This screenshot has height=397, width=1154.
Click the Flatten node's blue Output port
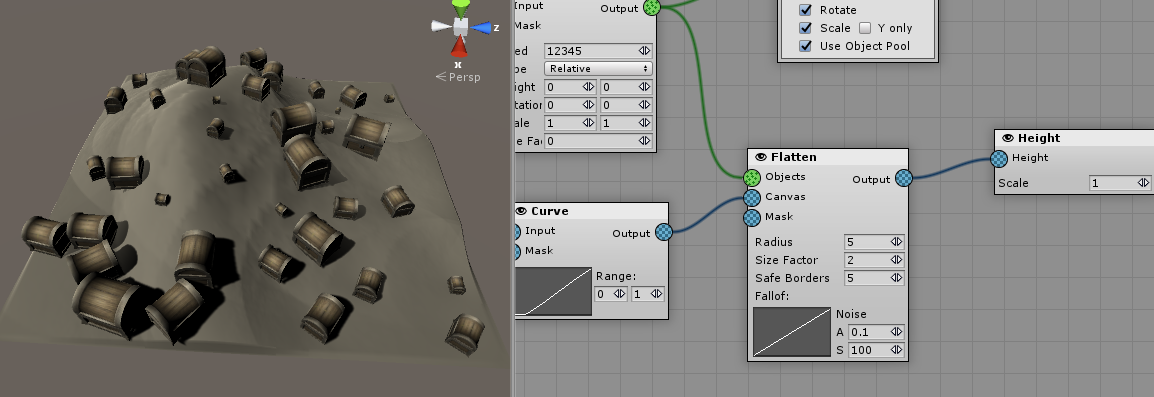904,178
